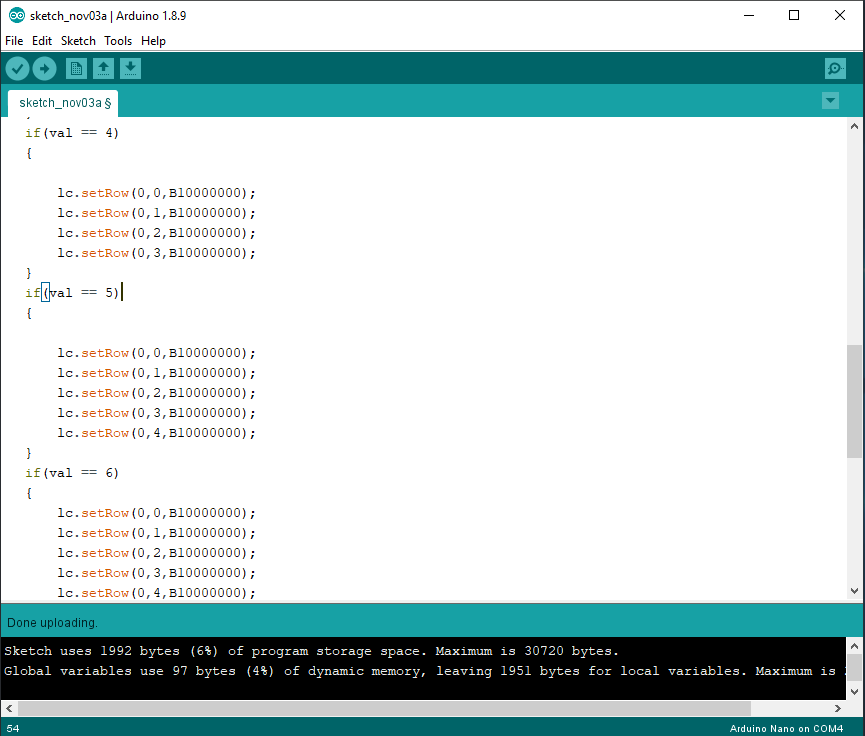Click setRow(0,3 line in val == 4 block
865x736 pixels.
click(157, 253)
